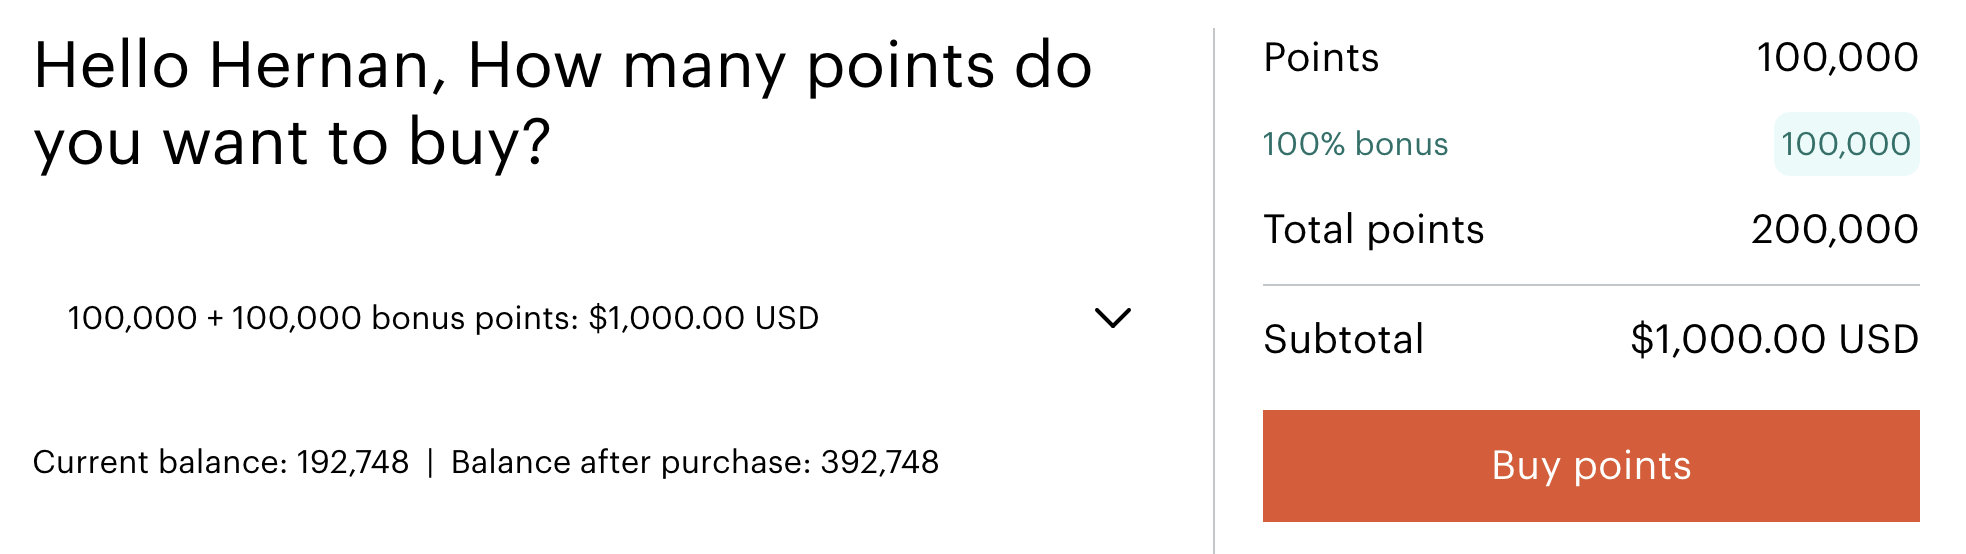Click the 100,000 points value at top

(1837, 58)
